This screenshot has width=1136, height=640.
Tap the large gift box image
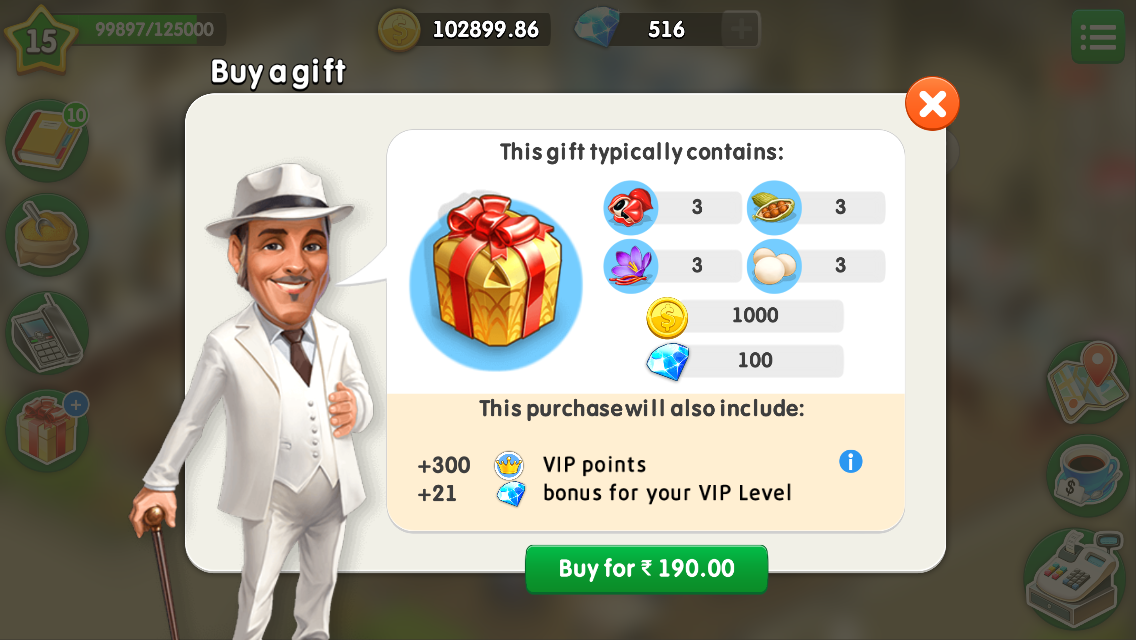(496, 279)
